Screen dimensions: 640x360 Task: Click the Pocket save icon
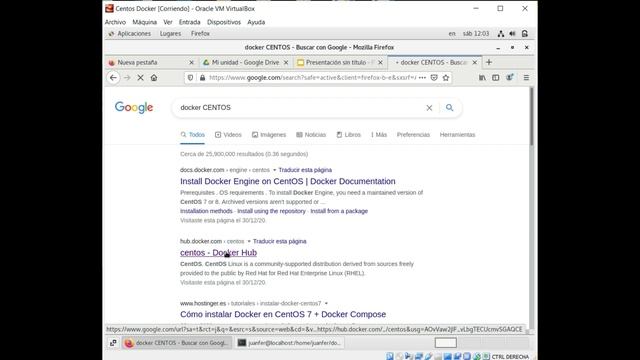434,78
